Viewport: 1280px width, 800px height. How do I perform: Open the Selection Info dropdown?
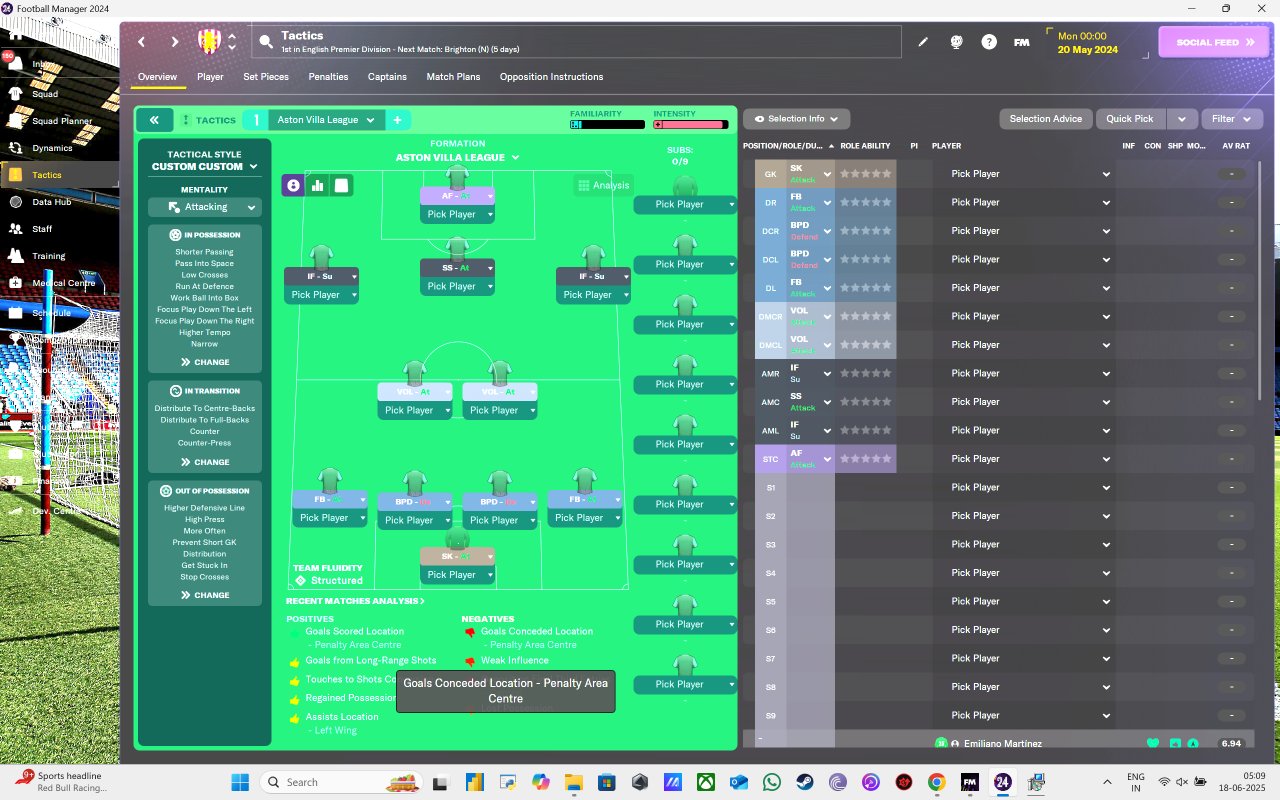point(796,119)
